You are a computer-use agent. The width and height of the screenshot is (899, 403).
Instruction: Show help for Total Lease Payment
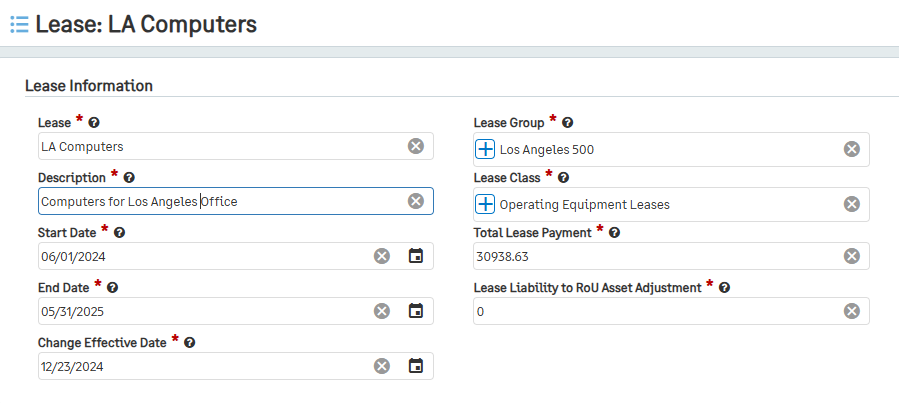click(x=614, y=233)
